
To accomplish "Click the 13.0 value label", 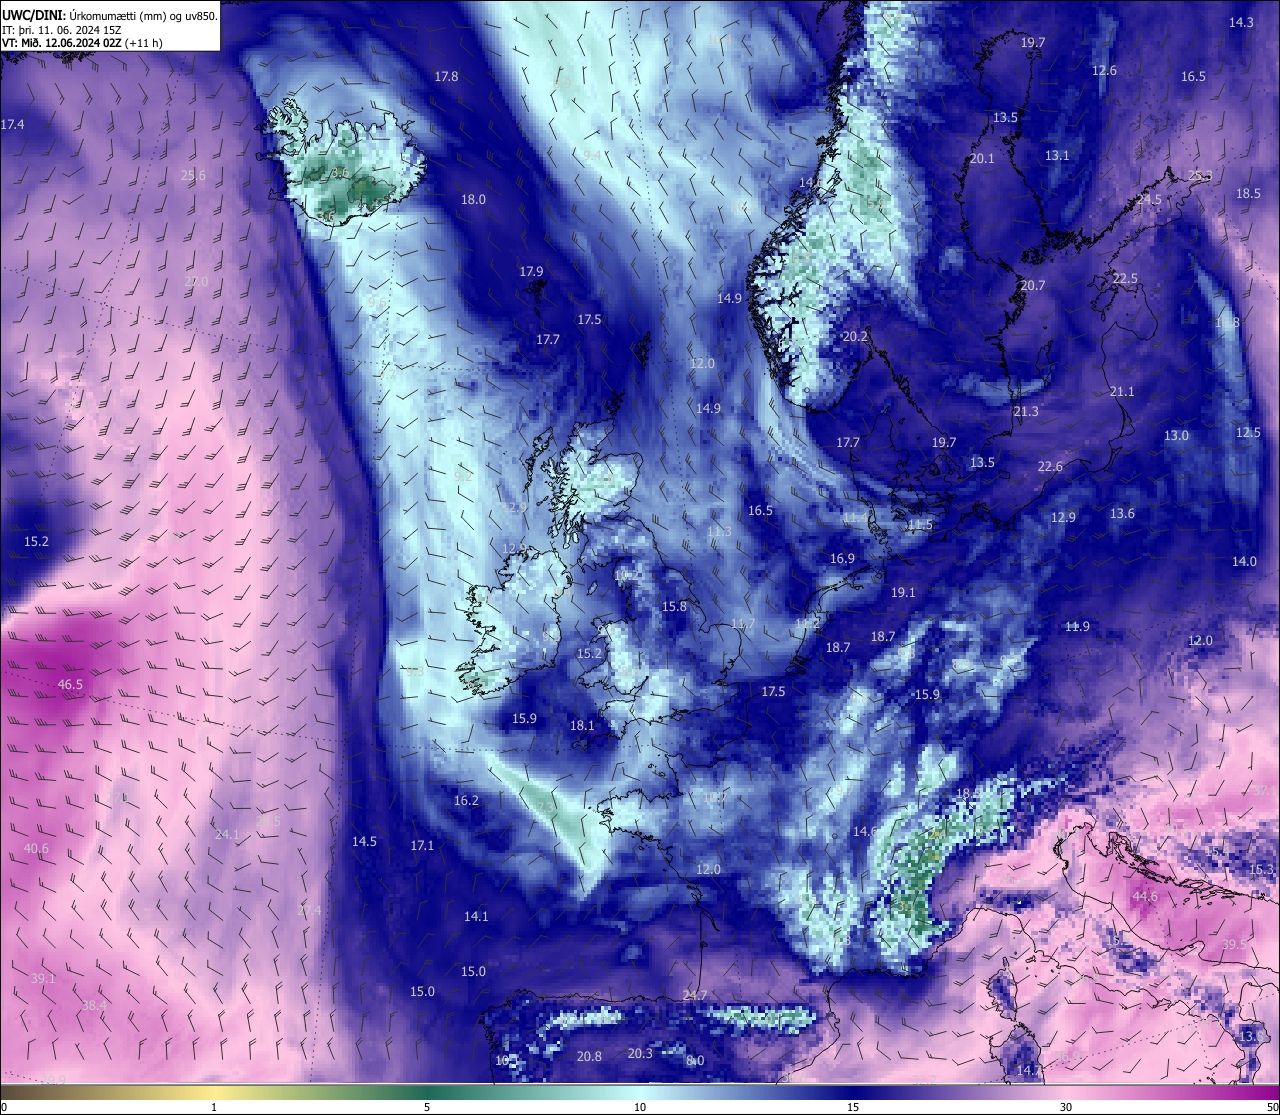I will coord(1176,436).
